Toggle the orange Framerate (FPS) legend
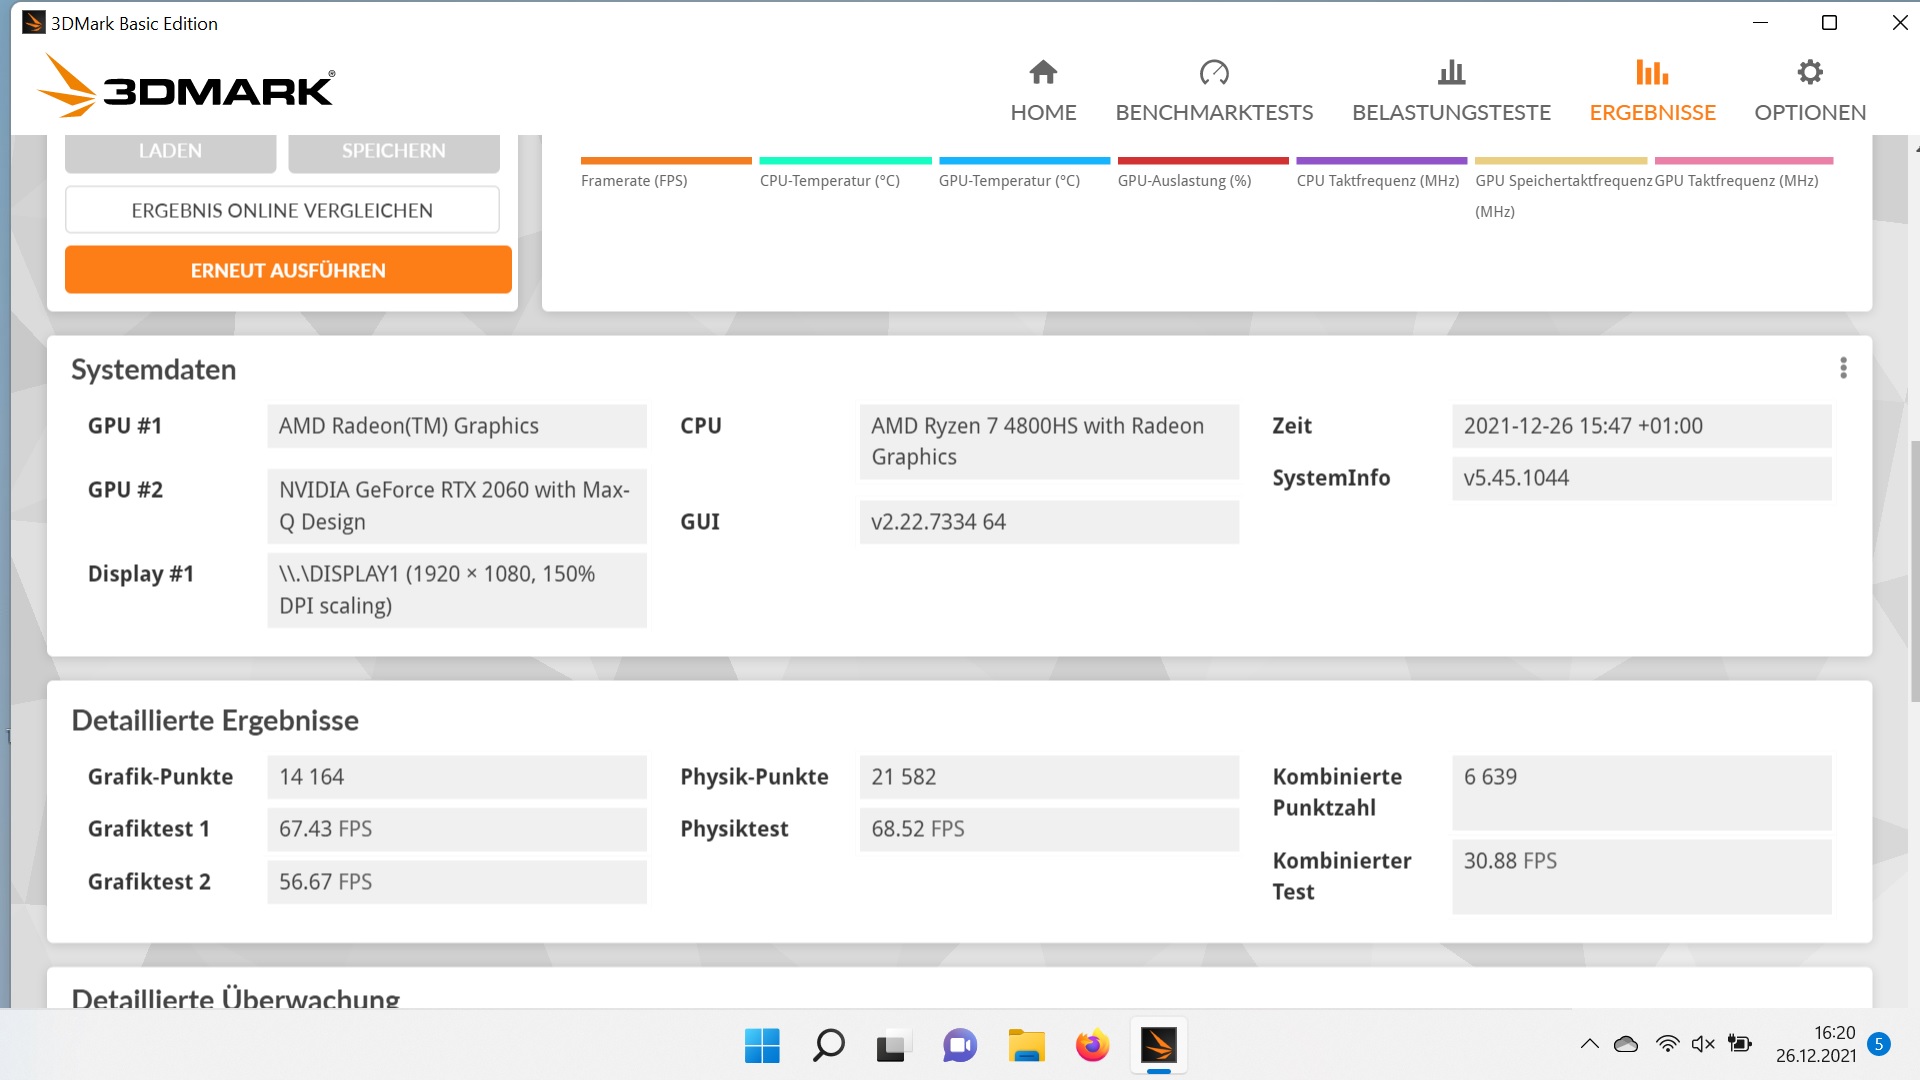The width and height of the screenshot is (1920, 1080). click(x=665, y=173)
